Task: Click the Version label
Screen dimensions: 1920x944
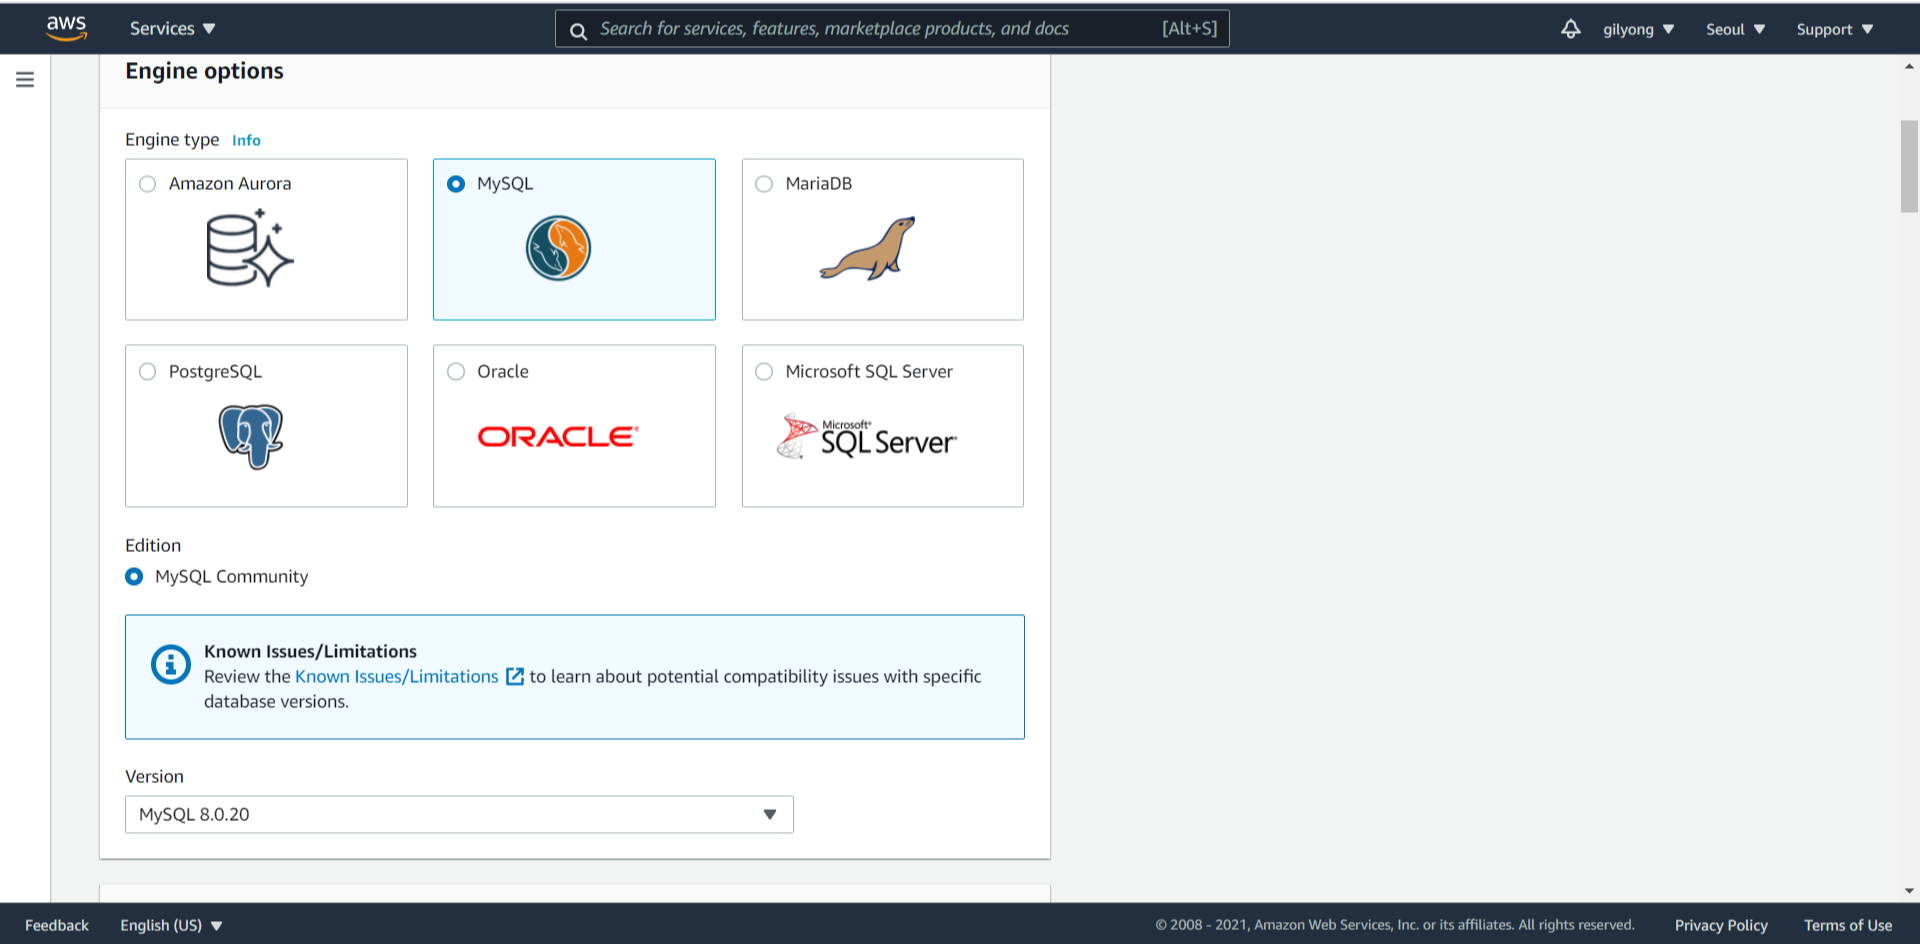Action: tap(154, 776)
